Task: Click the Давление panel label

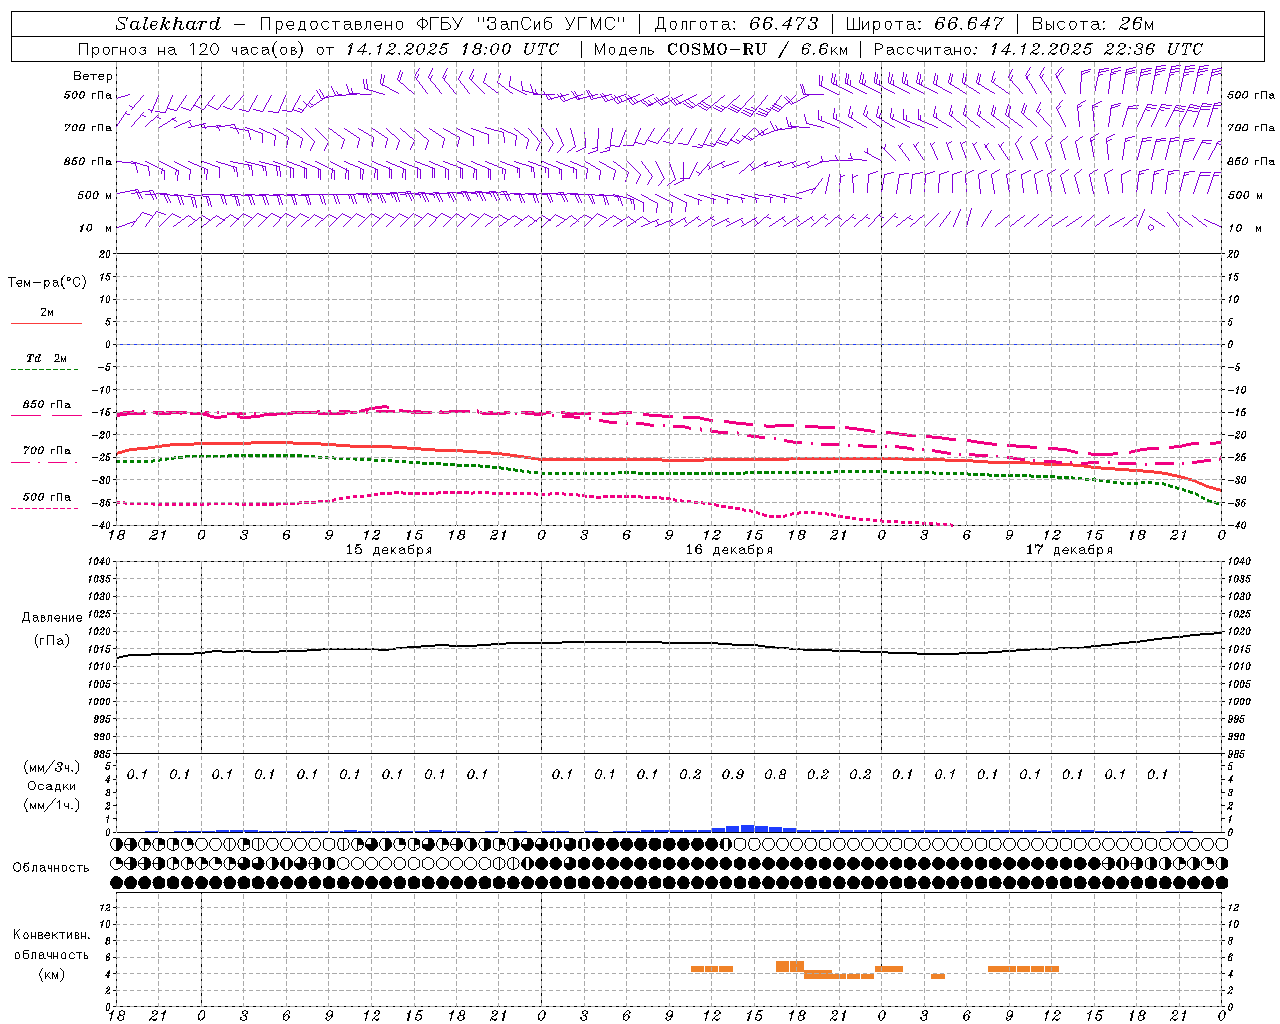Action: [52, 618]
